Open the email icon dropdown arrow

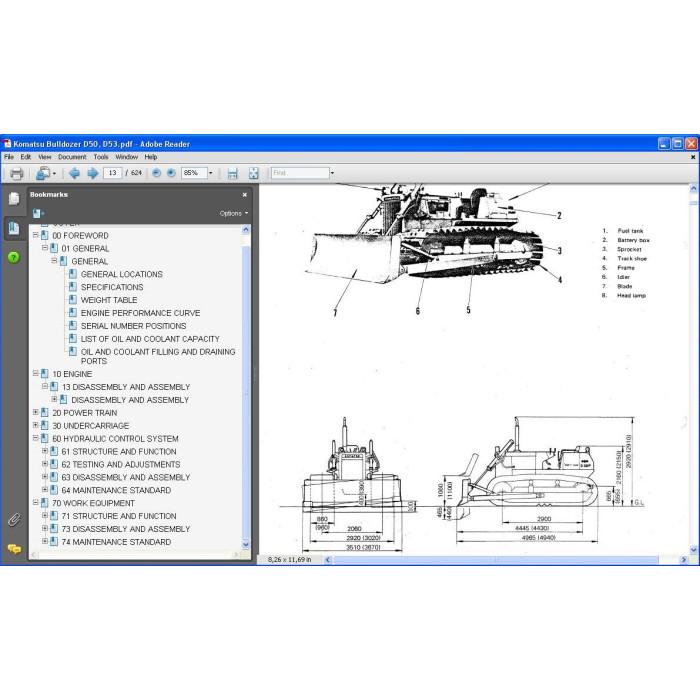tap(54, 173)
